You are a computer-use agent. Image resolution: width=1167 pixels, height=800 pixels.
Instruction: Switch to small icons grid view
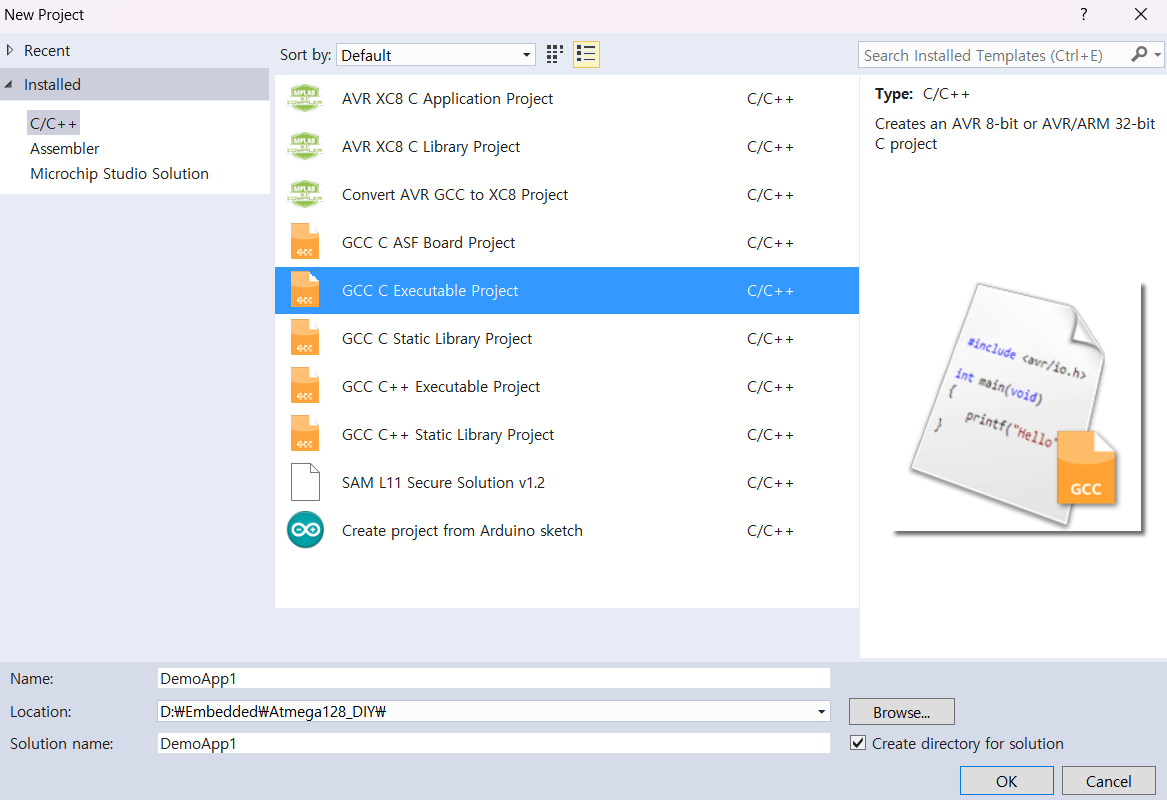(x=554, y=54)
